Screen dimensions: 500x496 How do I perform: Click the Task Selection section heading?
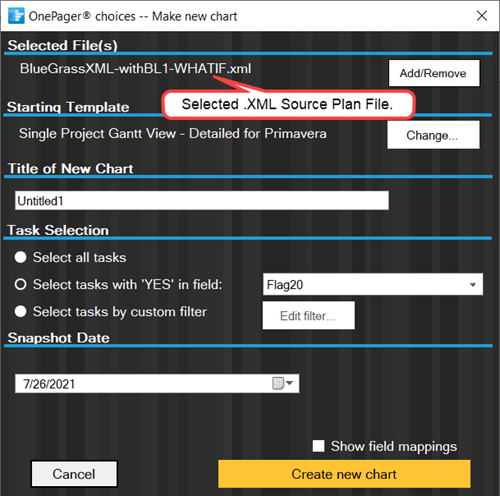click(58, 230)
